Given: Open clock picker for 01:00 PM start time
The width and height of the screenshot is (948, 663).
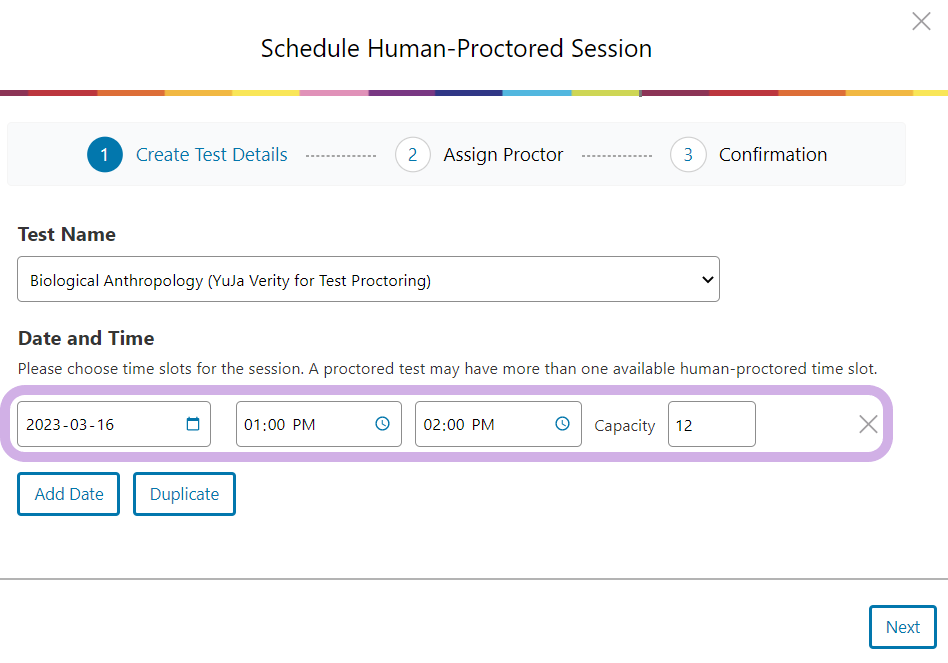Looking at the screenshot, I should 382,424.
